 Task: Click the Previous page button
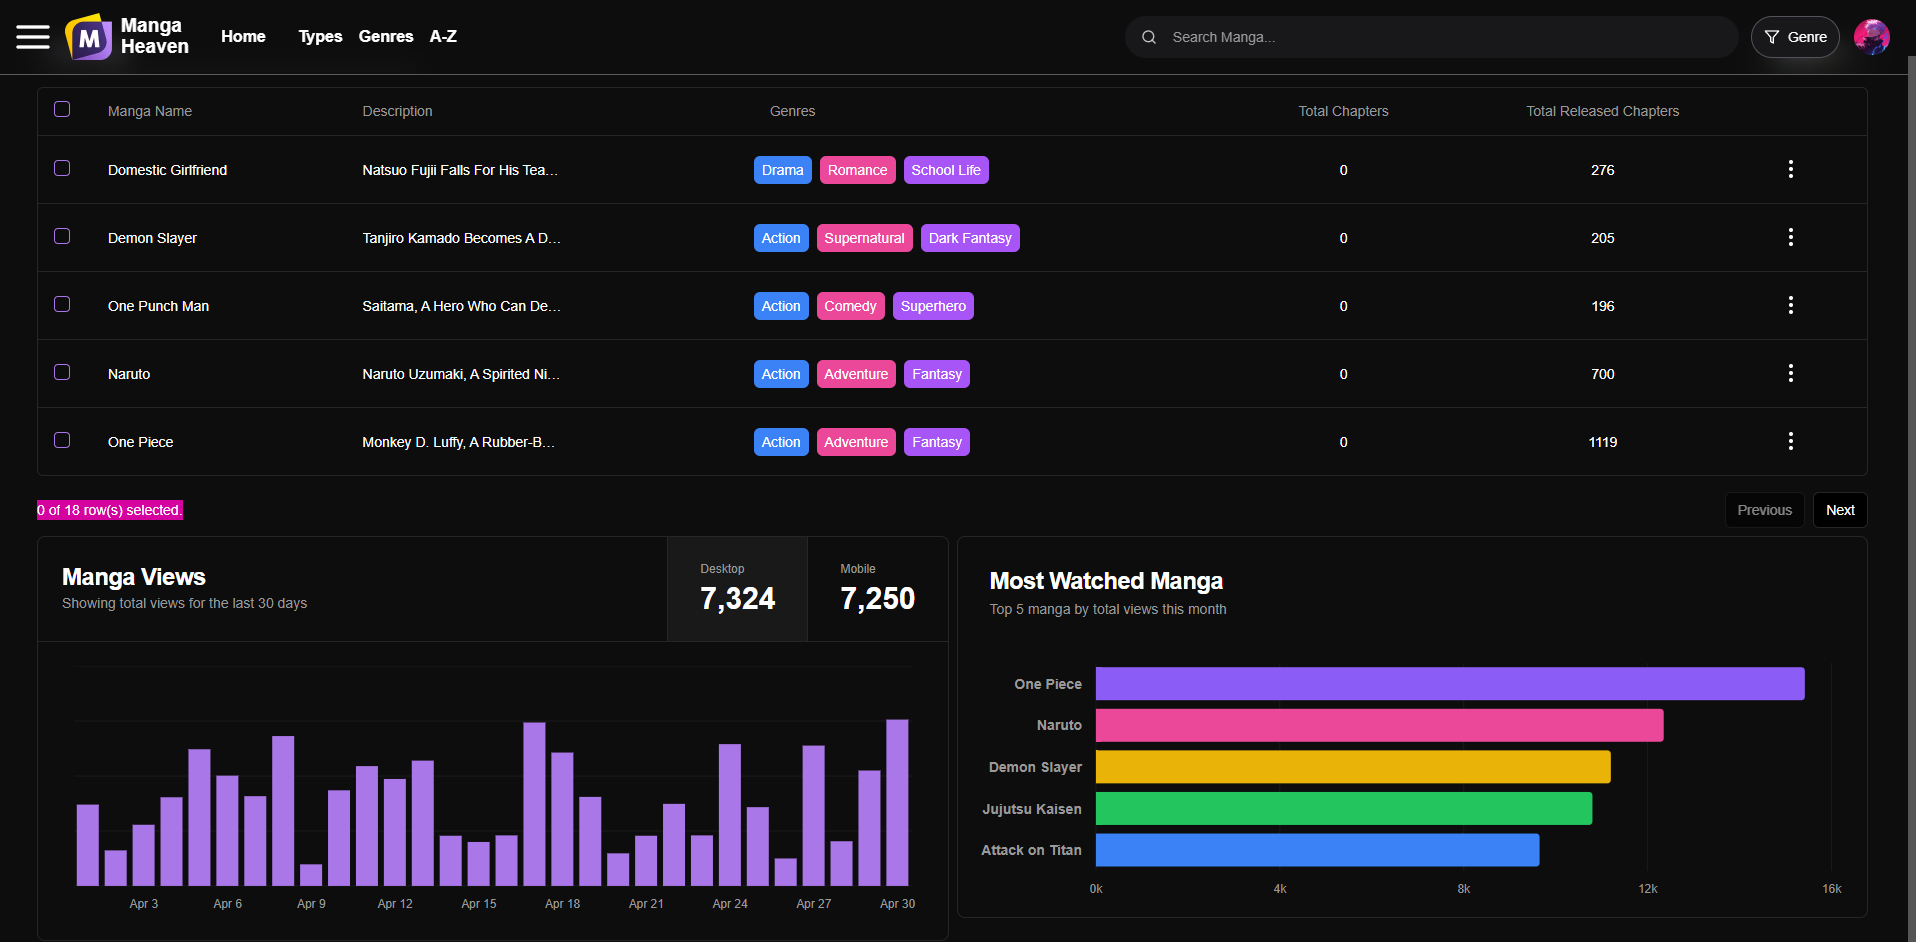pyautogui.click(x=1764, y=510)
